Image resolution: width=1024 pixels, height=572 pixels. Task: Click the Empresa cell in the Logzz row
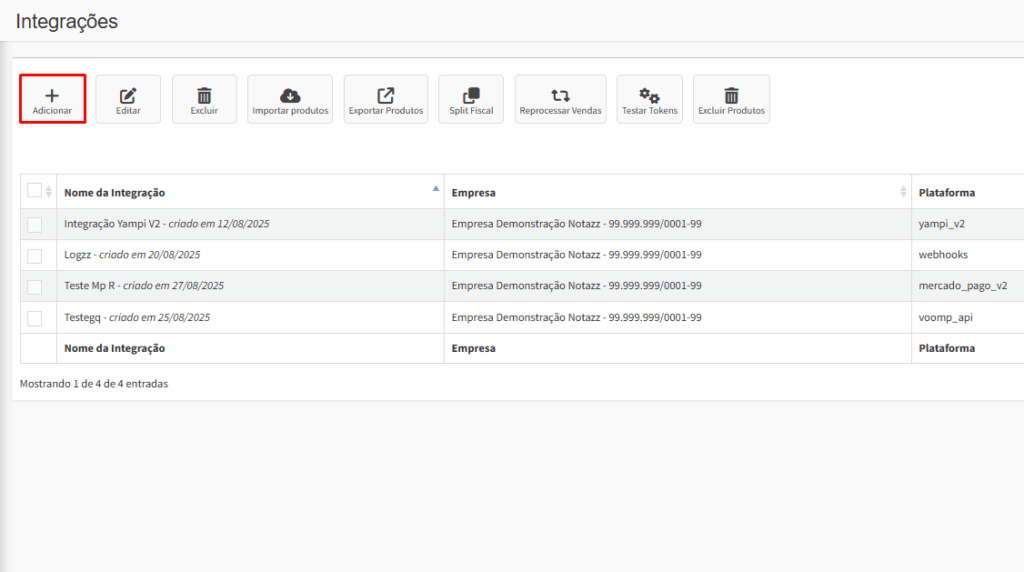[576, 255]
